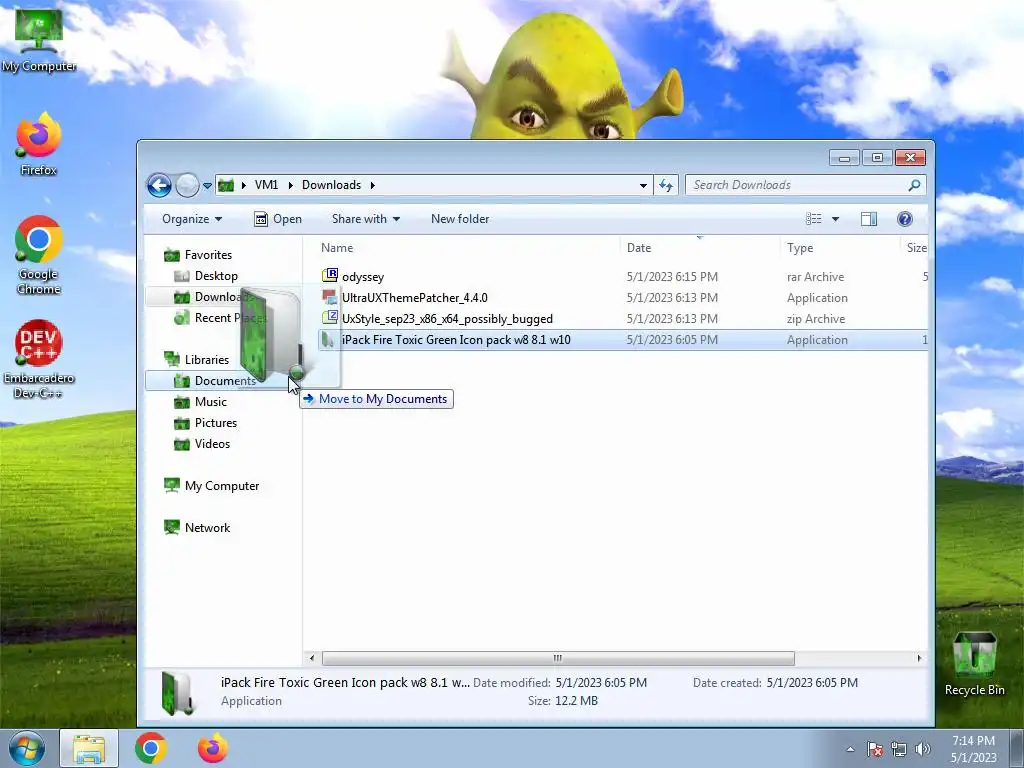The width and height of the screenshot is (1024, 768).
Task: Open the recent locations dropdown arrow
Action: click(x=207, y=186)
